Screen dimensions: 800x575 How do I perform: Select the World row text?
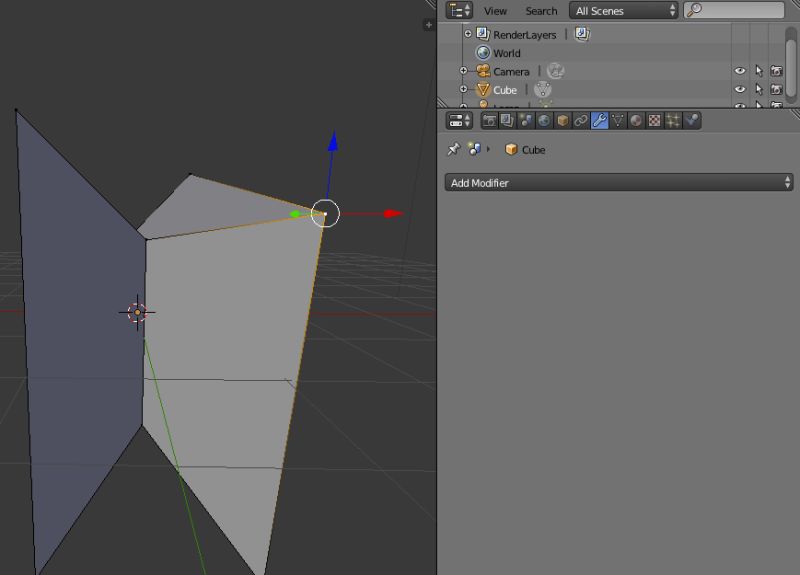pyautogui.click(x=507, y=53)
